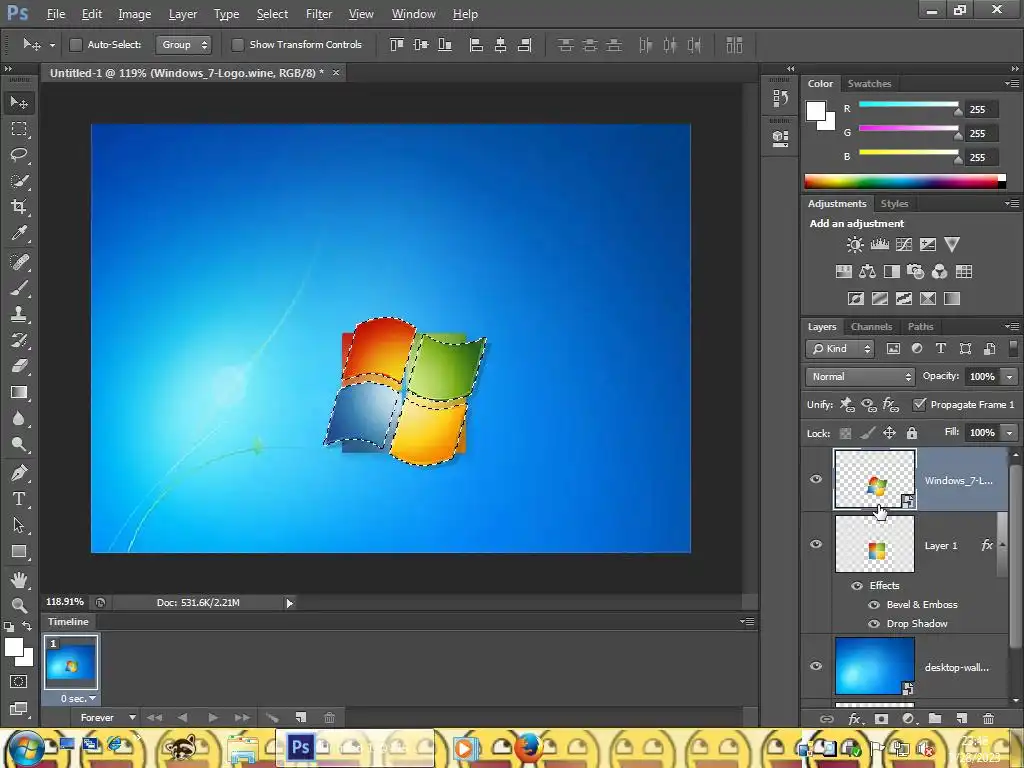1024x768 pixels.
Task: Open the Filter menu
Action: pyautogui.click(x=319, y=14)
